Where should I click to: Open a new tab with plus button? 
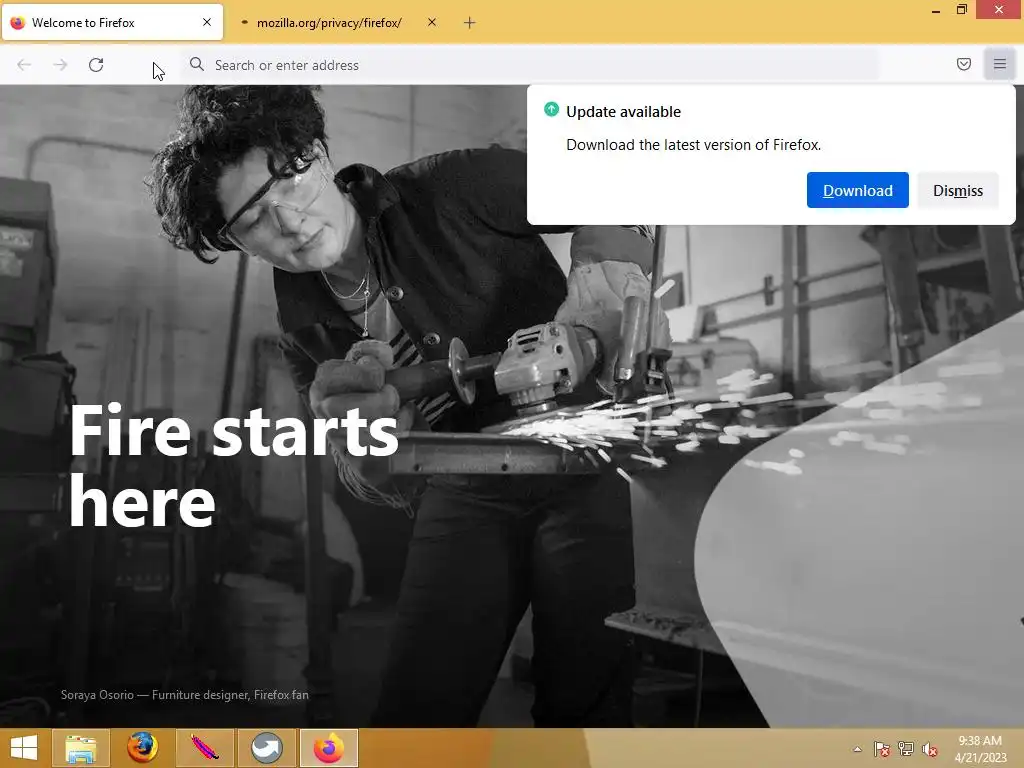(x=470, y=23)
